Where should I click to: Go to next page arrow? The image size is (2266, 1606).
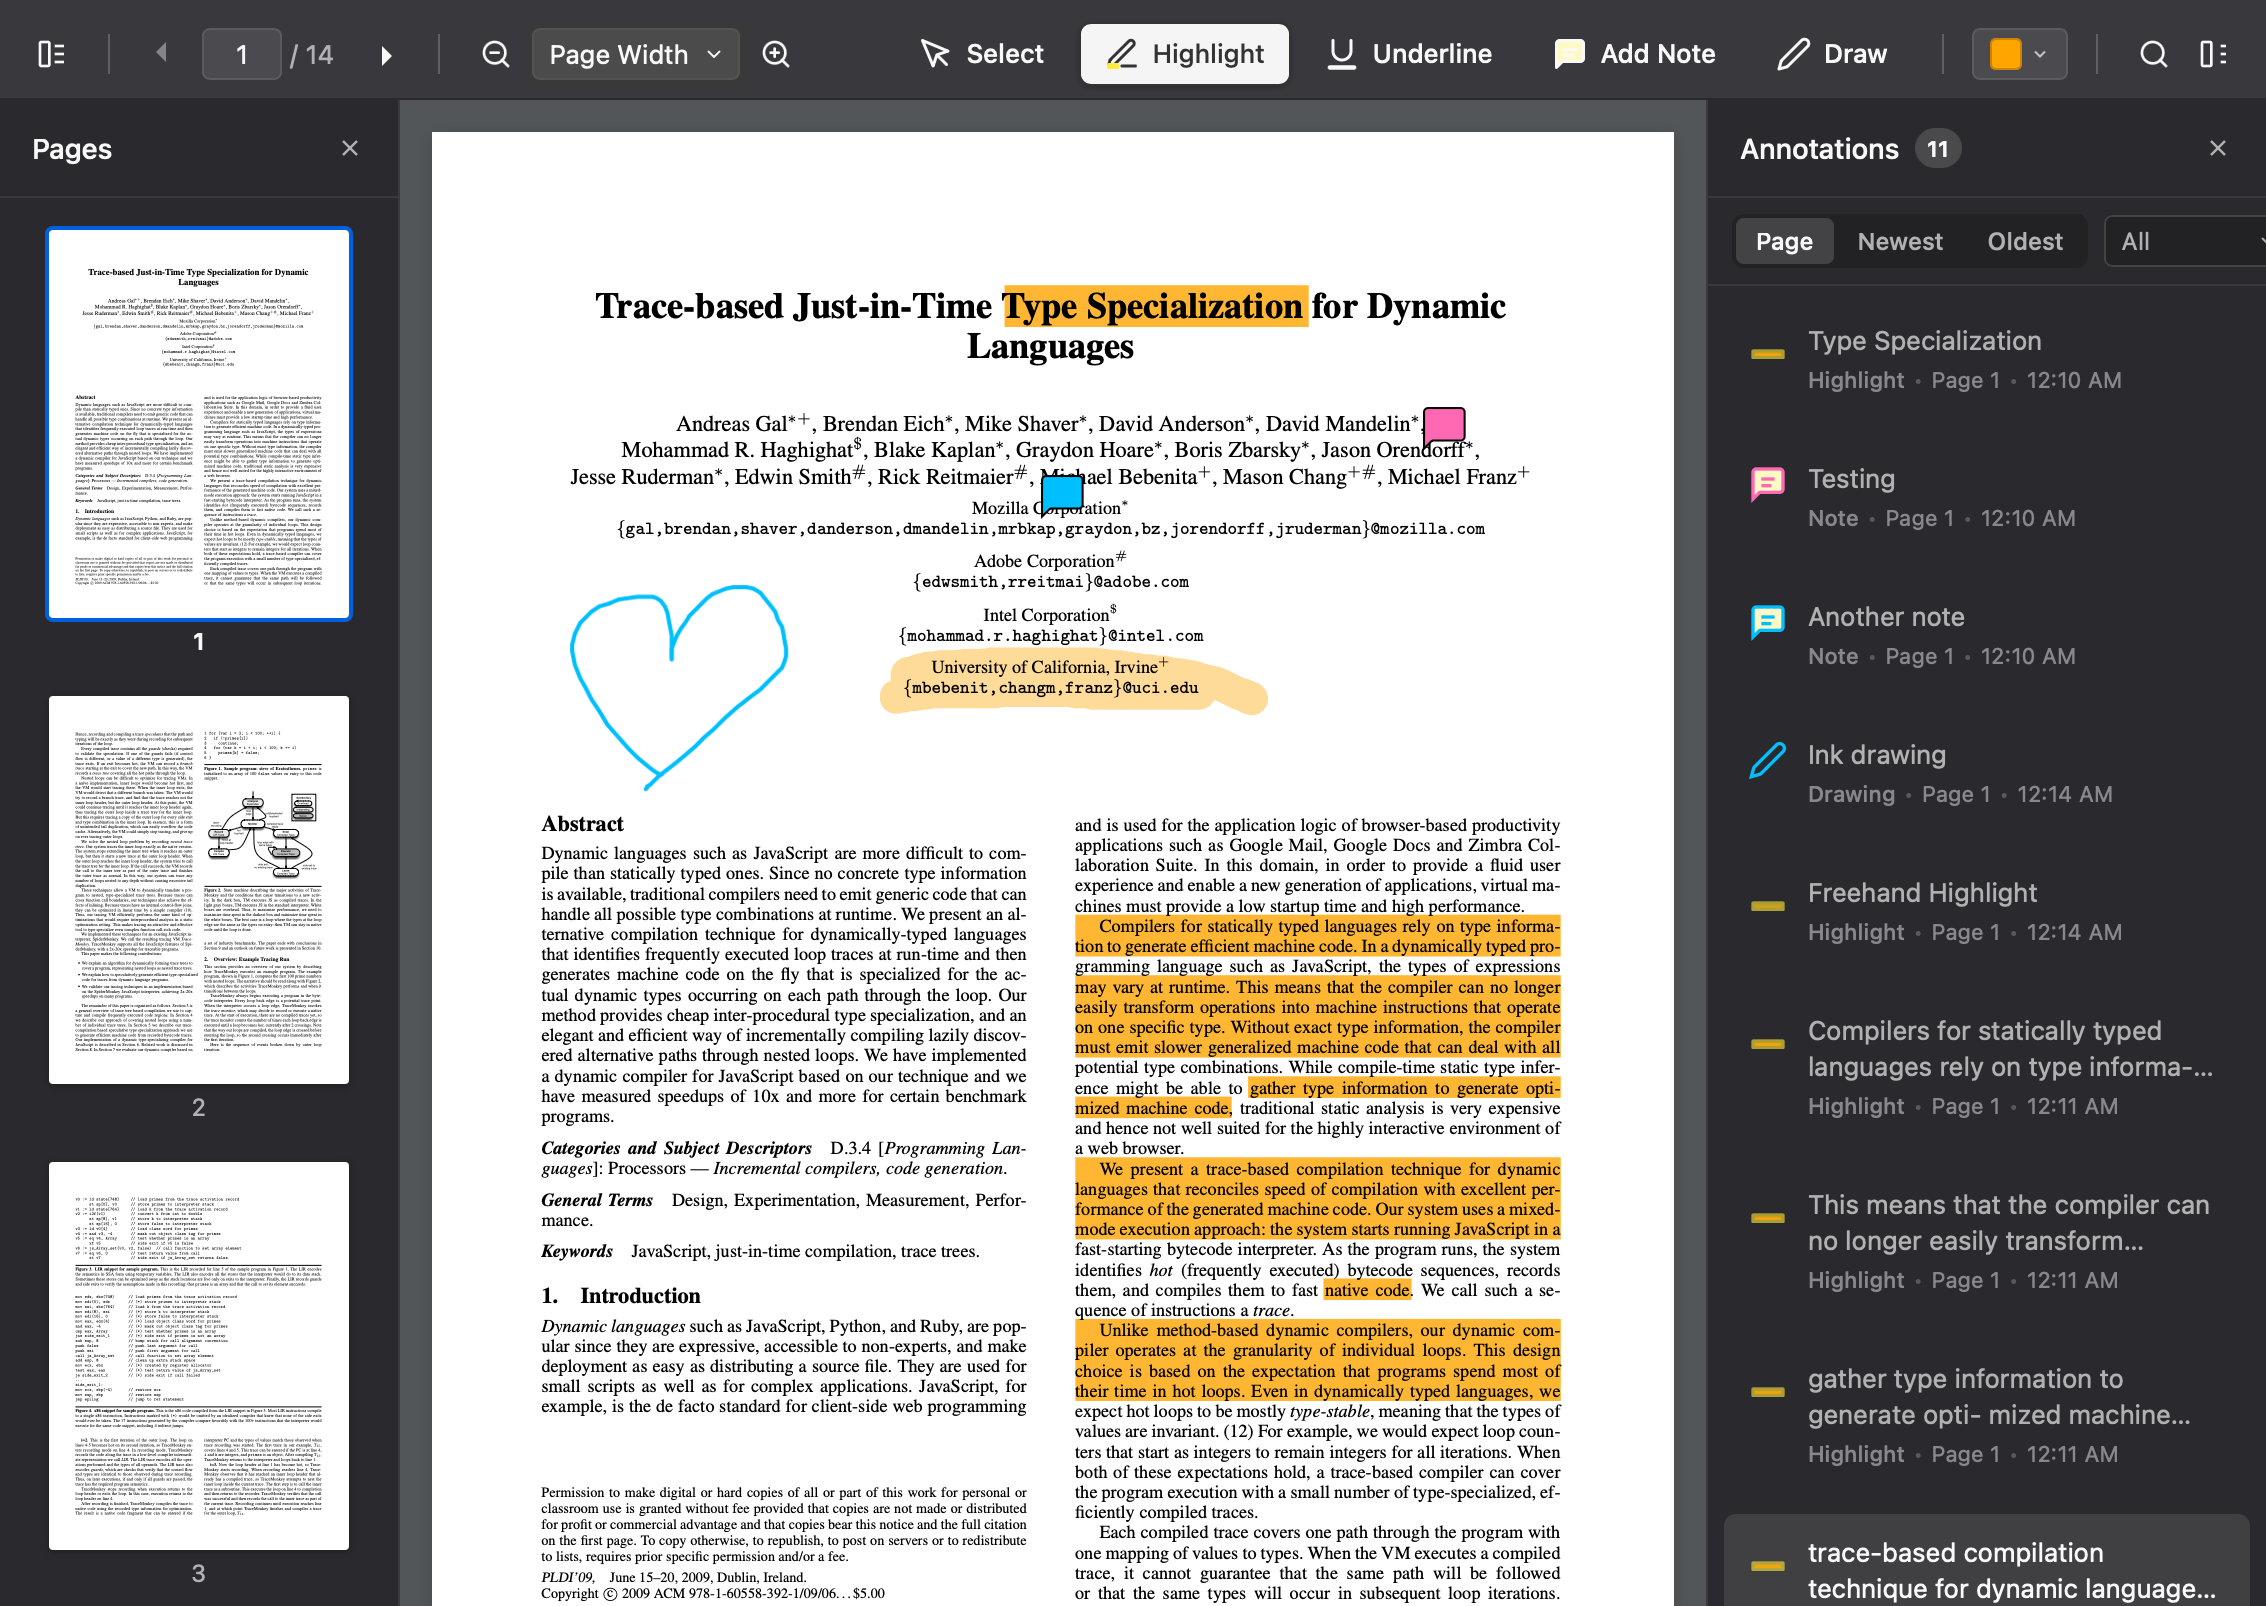coord(386,54)
